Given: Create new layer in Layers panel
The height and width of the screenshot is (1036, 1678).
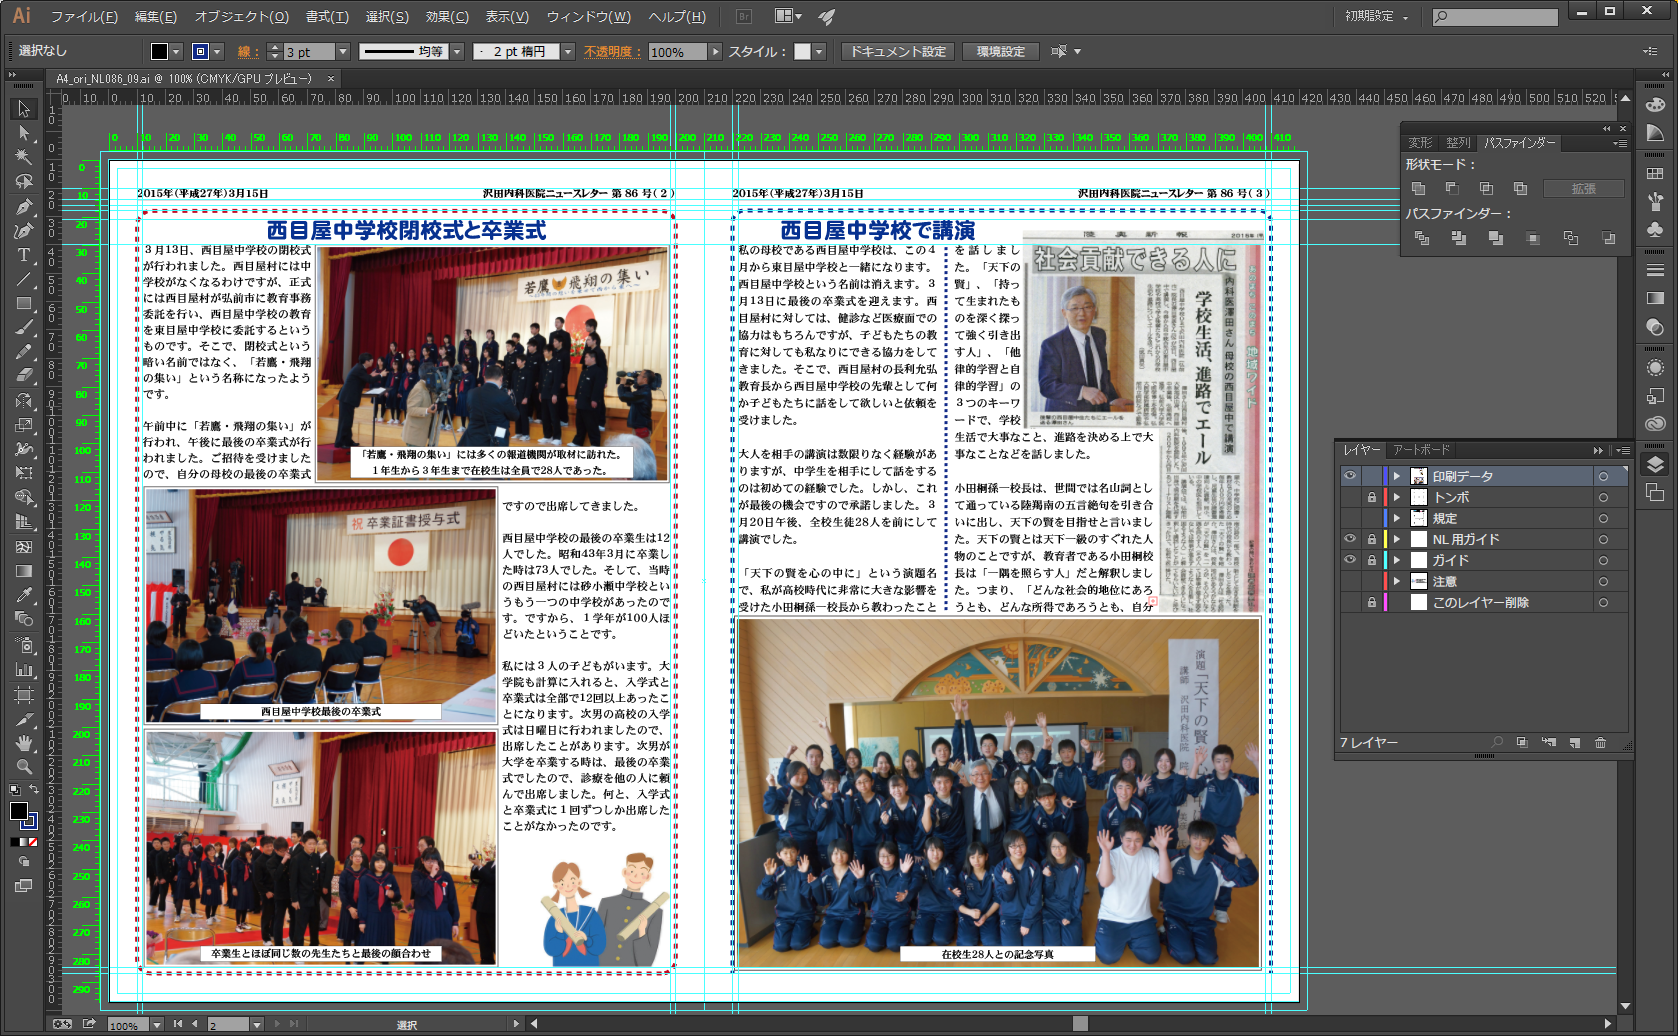Looking at the screenshot, I should point(1575,742).
